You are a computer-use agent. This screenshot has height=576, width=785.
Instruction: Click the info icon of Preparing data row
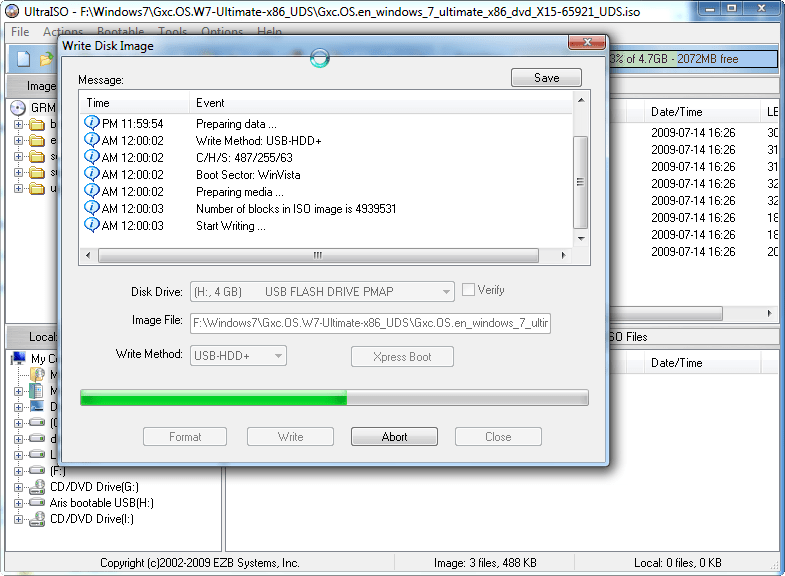tap(92, 123)
